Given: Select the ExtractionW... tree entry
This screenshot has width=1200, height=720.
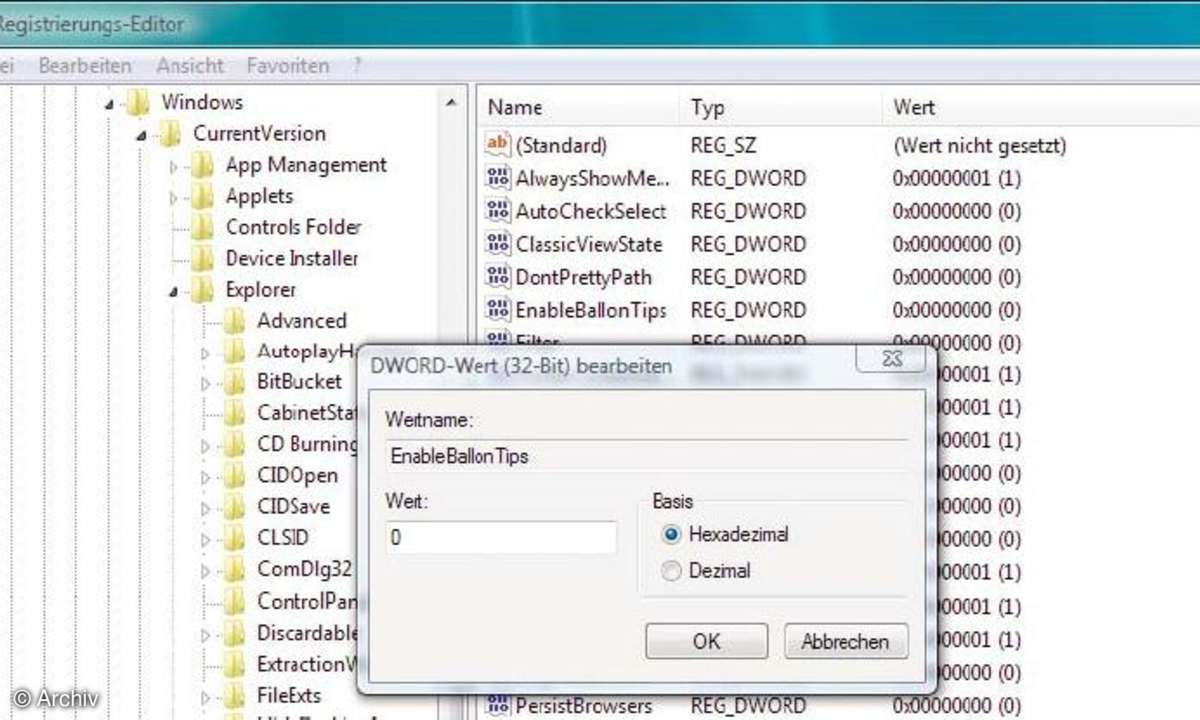Looking at the screenshot, I should click(x=306, y=663).
